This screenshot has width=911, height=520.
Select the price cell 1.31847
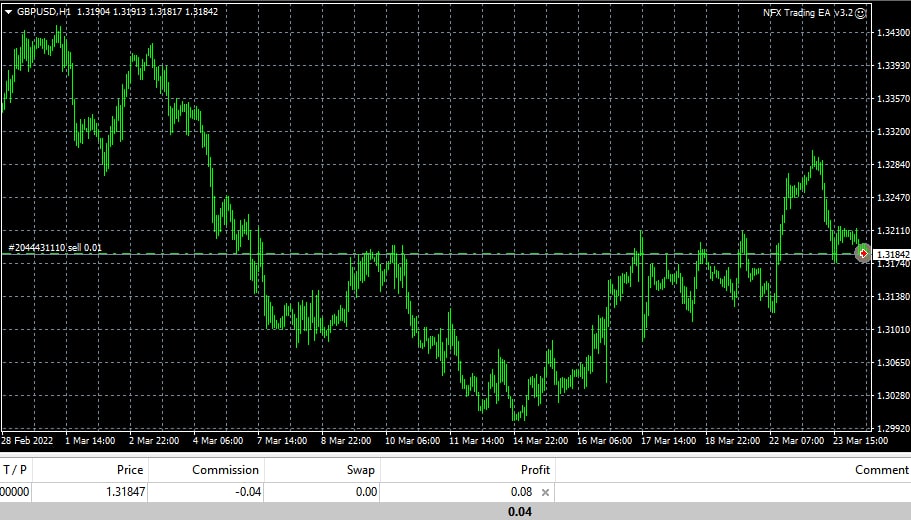click(125, 492)
